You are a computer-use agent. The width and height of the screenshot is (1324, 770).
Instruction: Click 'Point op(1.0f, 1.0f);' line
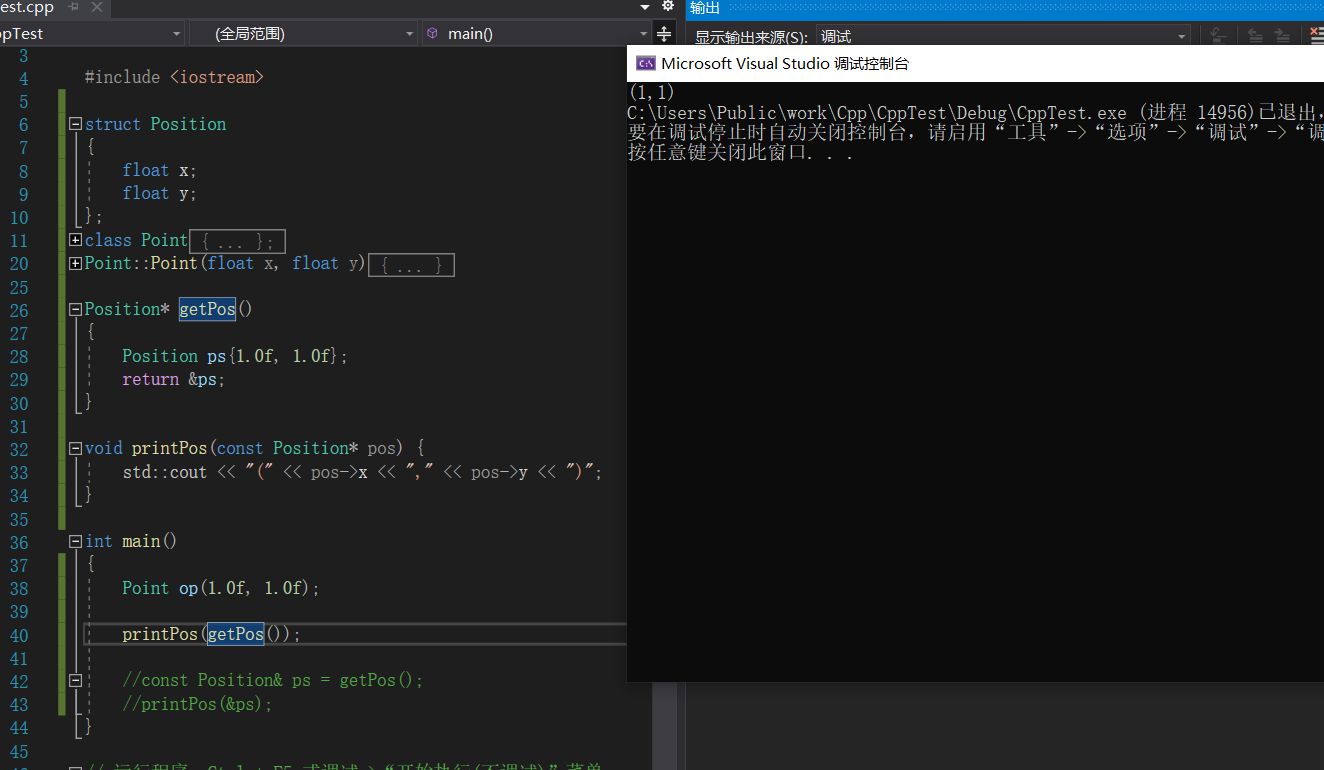221,588
